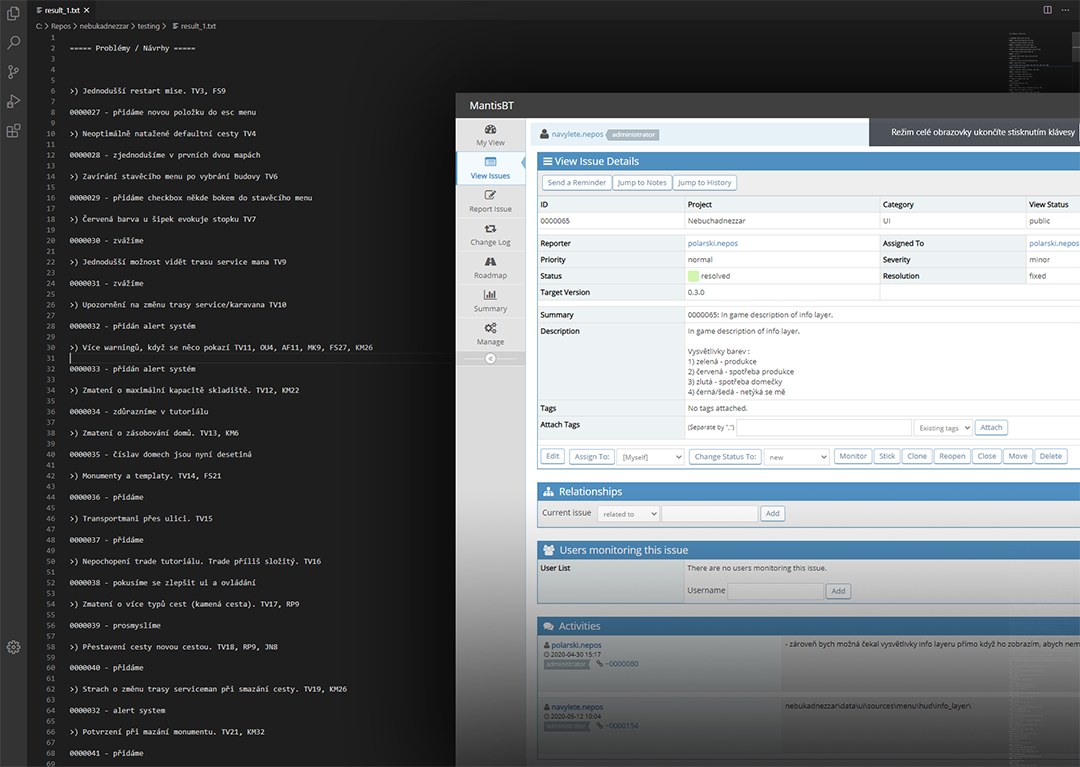Click Jump to Notes button

[x=642, y=182]
